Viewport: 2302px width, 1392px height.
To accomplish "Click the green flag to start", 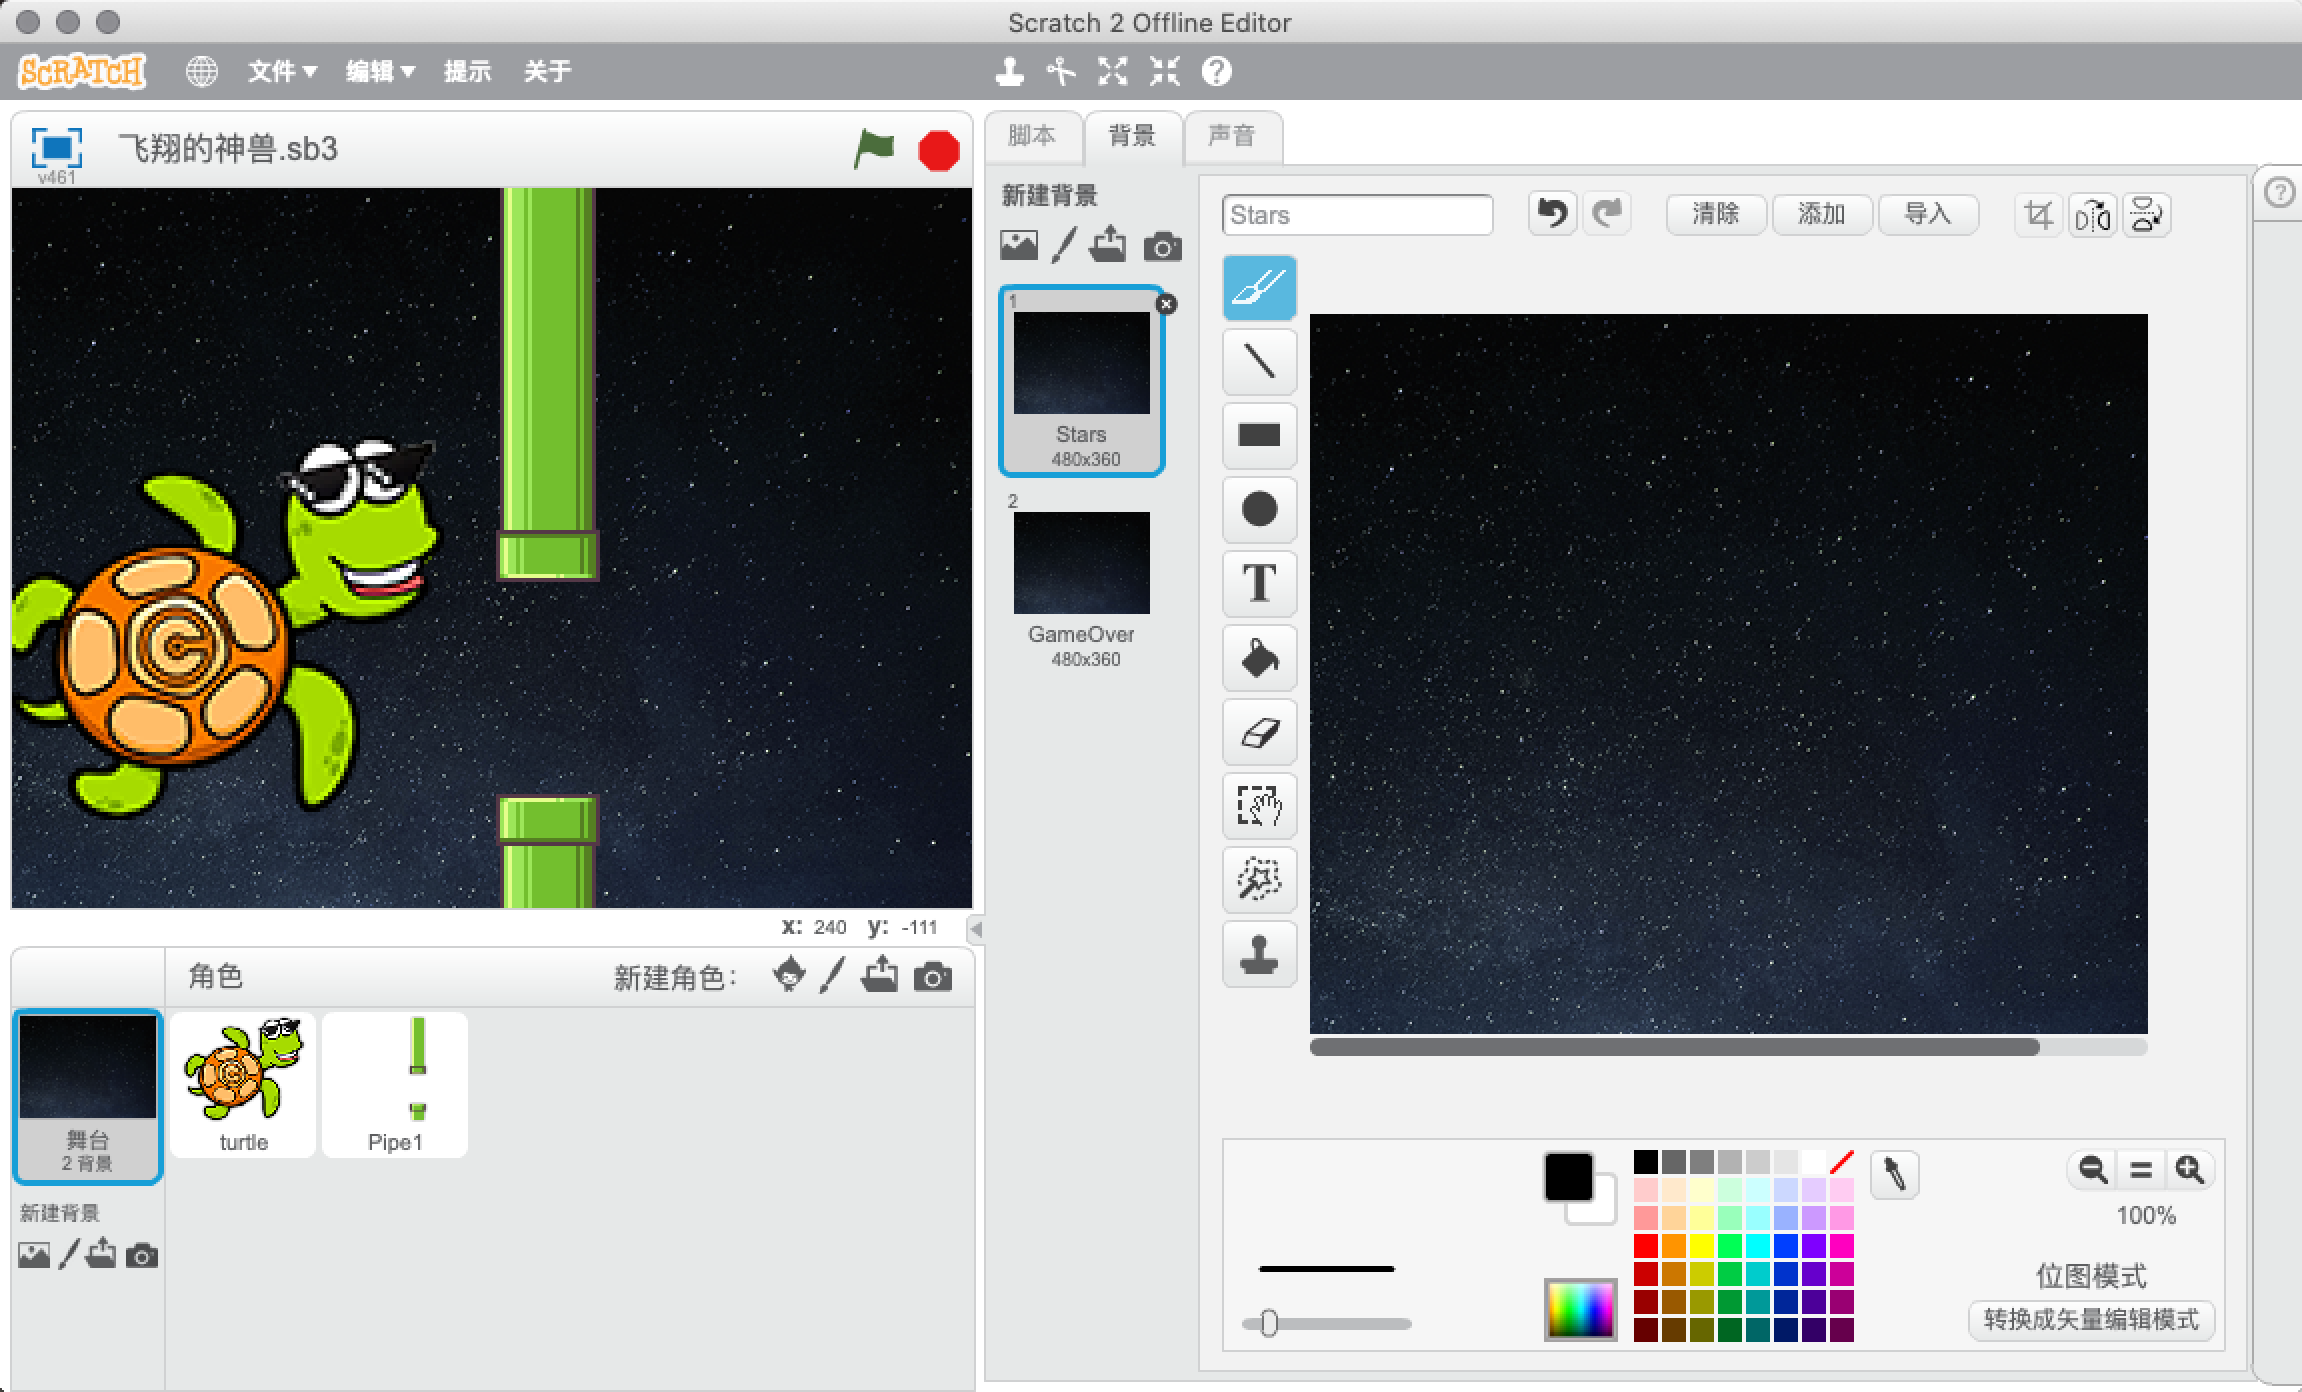I will (x=874, y=150).
